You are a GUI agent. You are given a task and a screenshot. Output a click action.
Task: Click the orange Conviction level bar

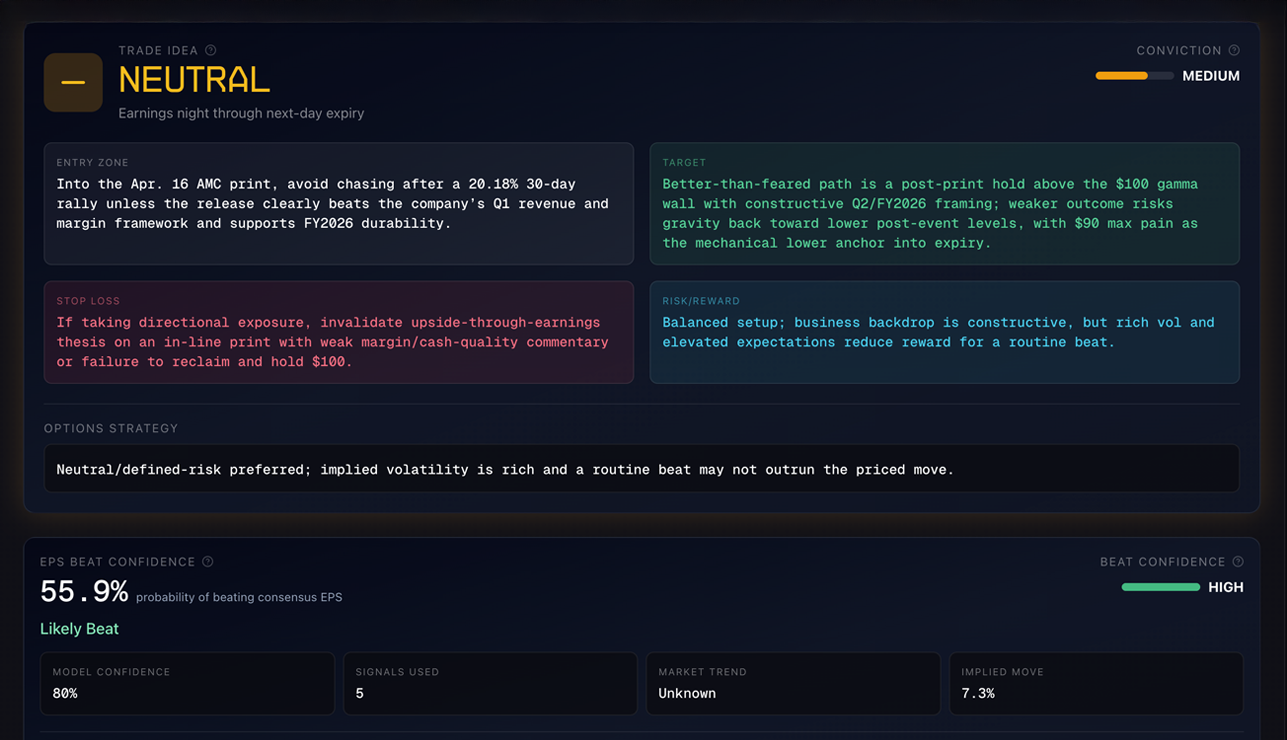[x=1133, y=76]
